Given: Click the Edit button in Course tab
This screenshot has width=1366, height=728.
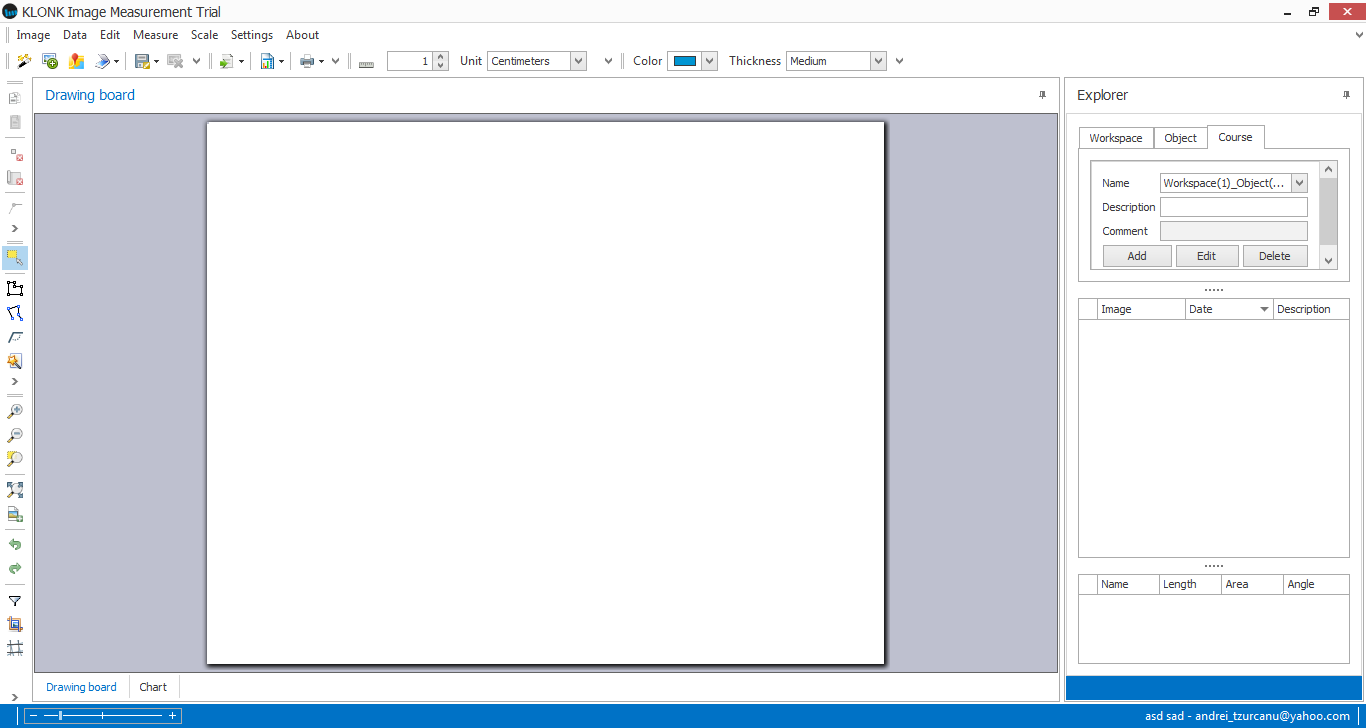Looking at the screenshot, I should click(1206, 256).
